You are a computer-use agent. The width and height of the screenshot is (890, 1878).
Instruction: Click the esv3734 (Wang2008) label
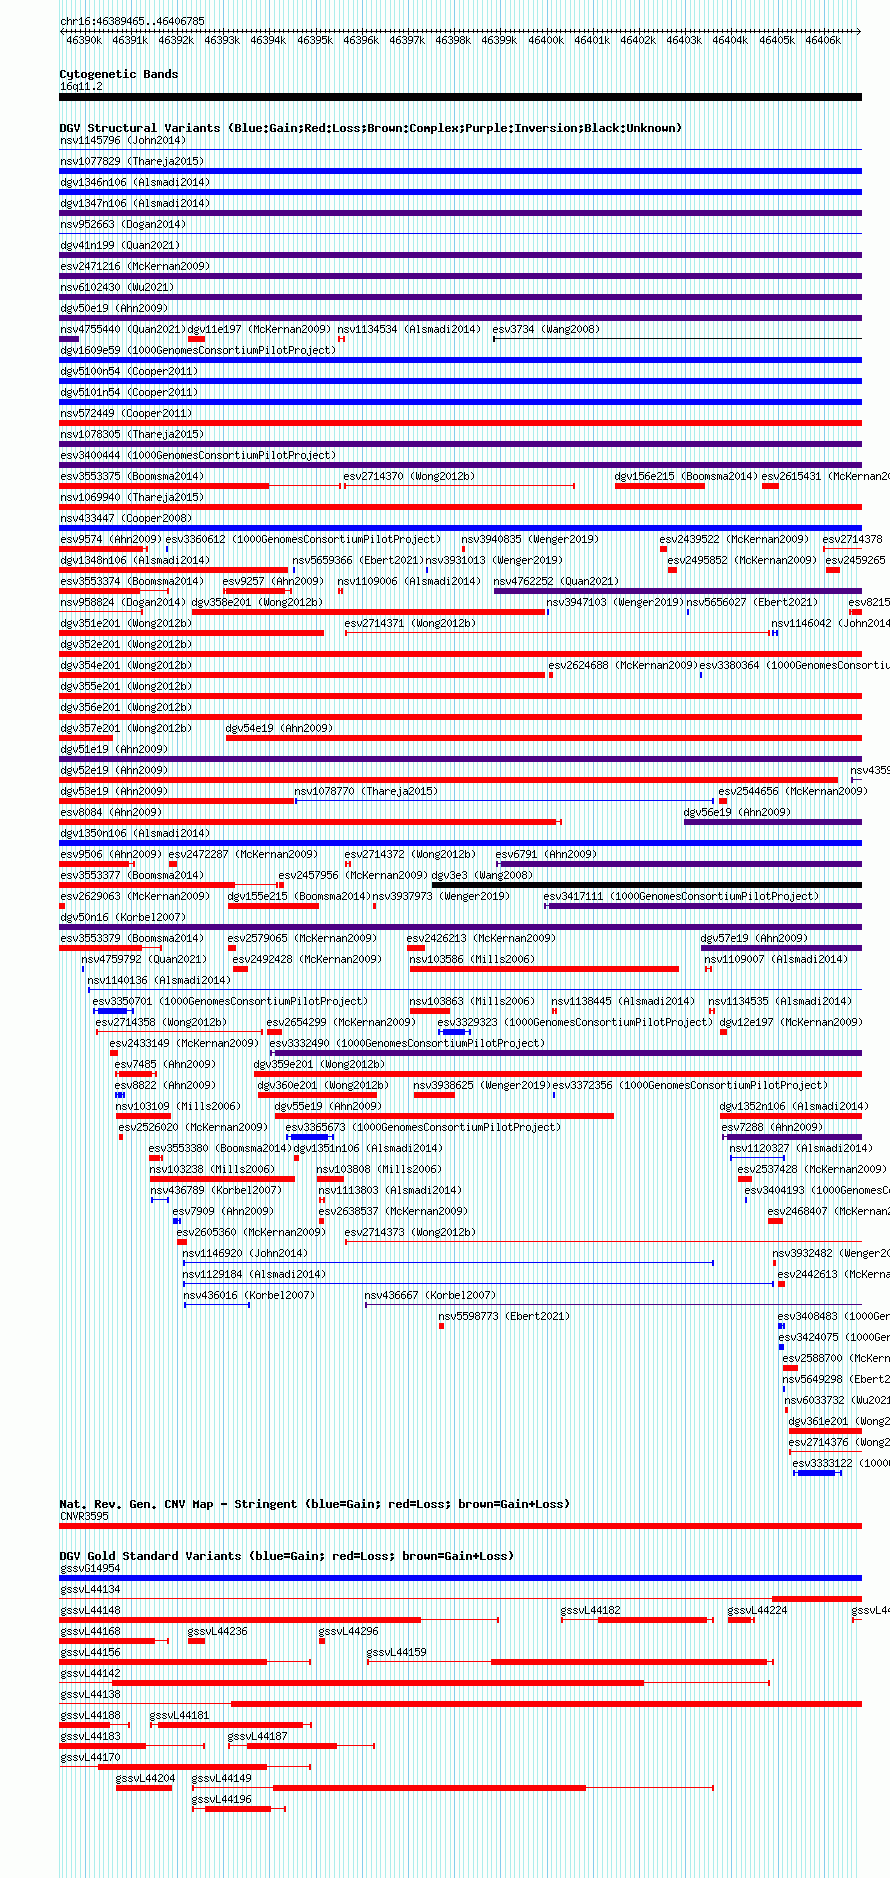[x=546, y=329]
